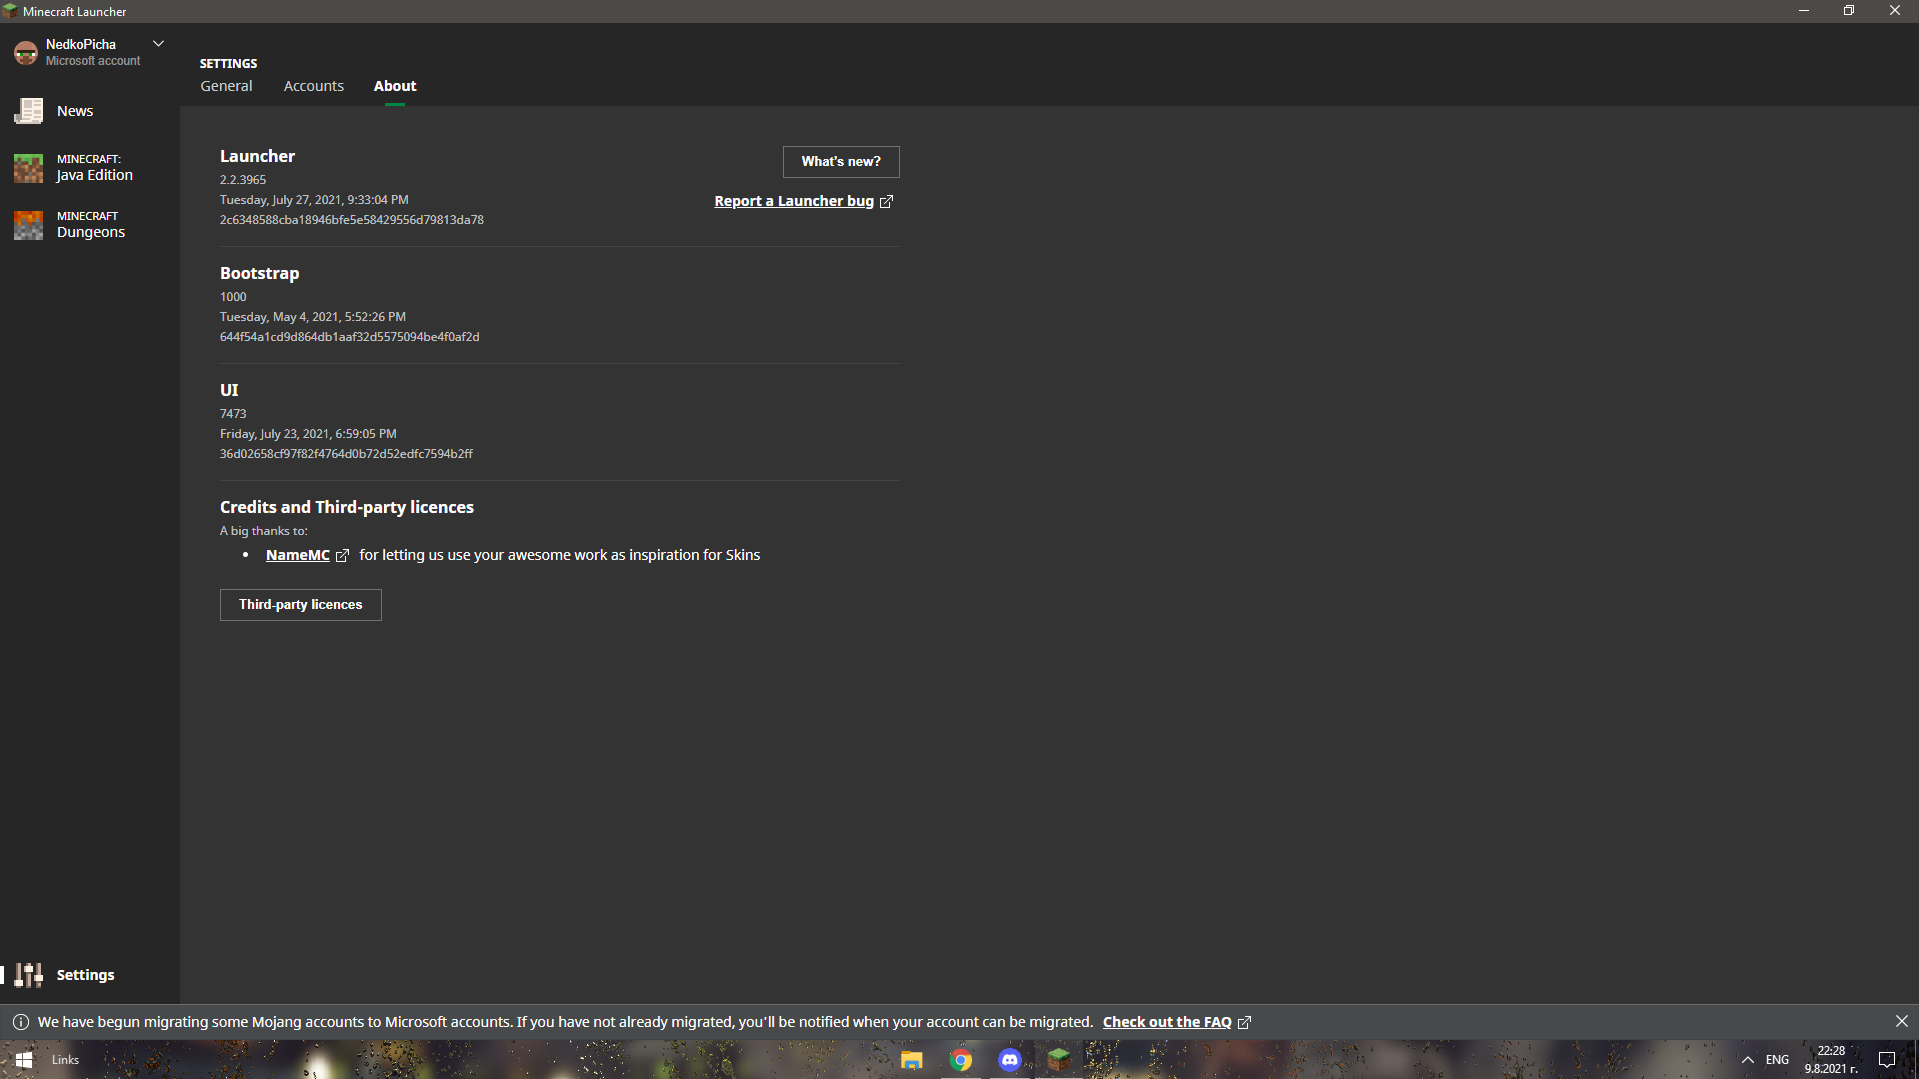This screenshot has height=1079, width=1919.
Task: Click the Settings sliders icon
Action: pyautogui.click(x=28, y=975)
